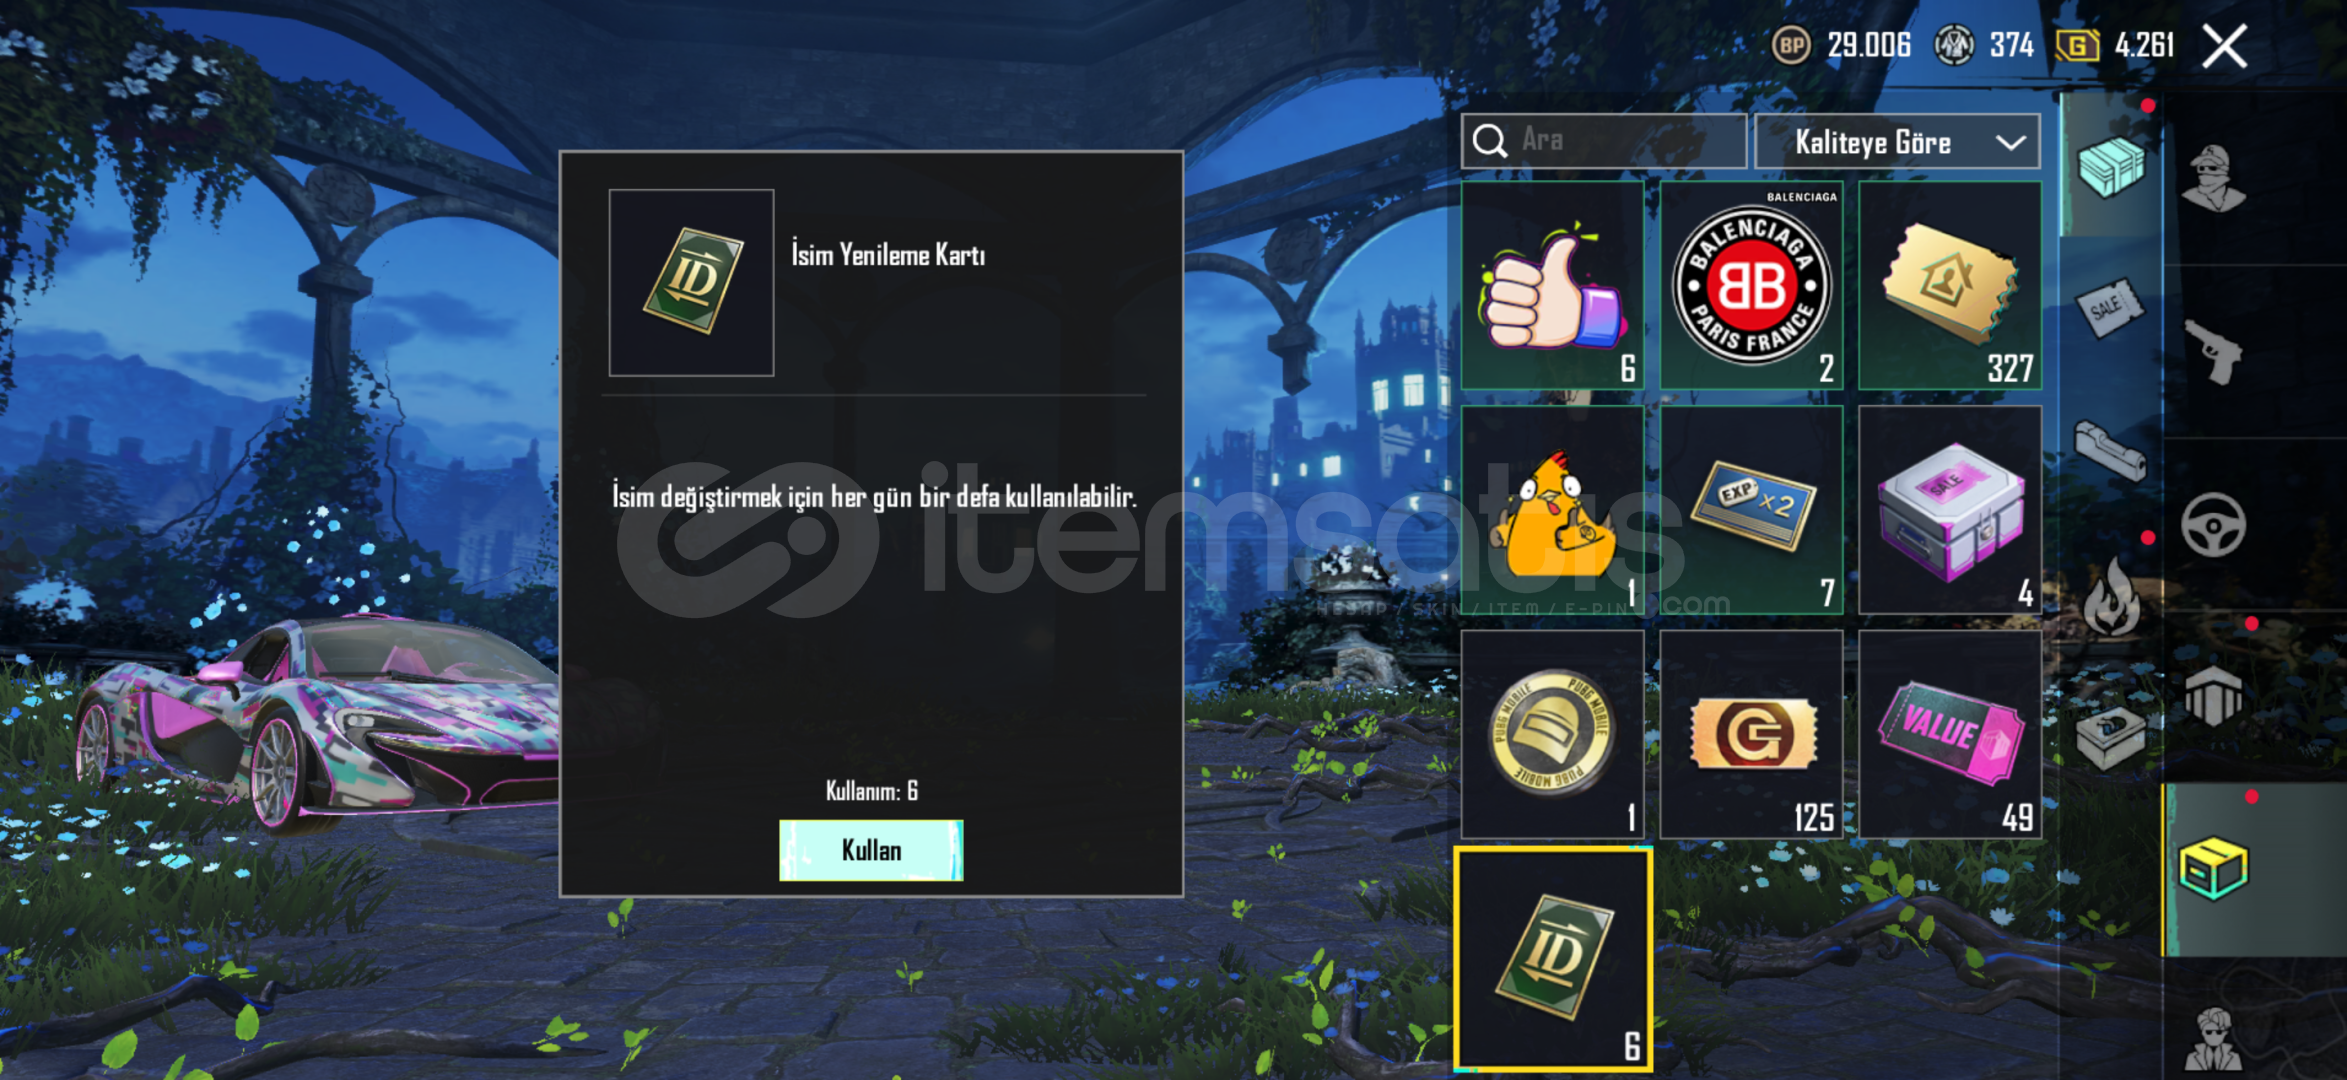Select the golden house ticket with 327
The image size is (2347, 1080).
pos(1949,286)
